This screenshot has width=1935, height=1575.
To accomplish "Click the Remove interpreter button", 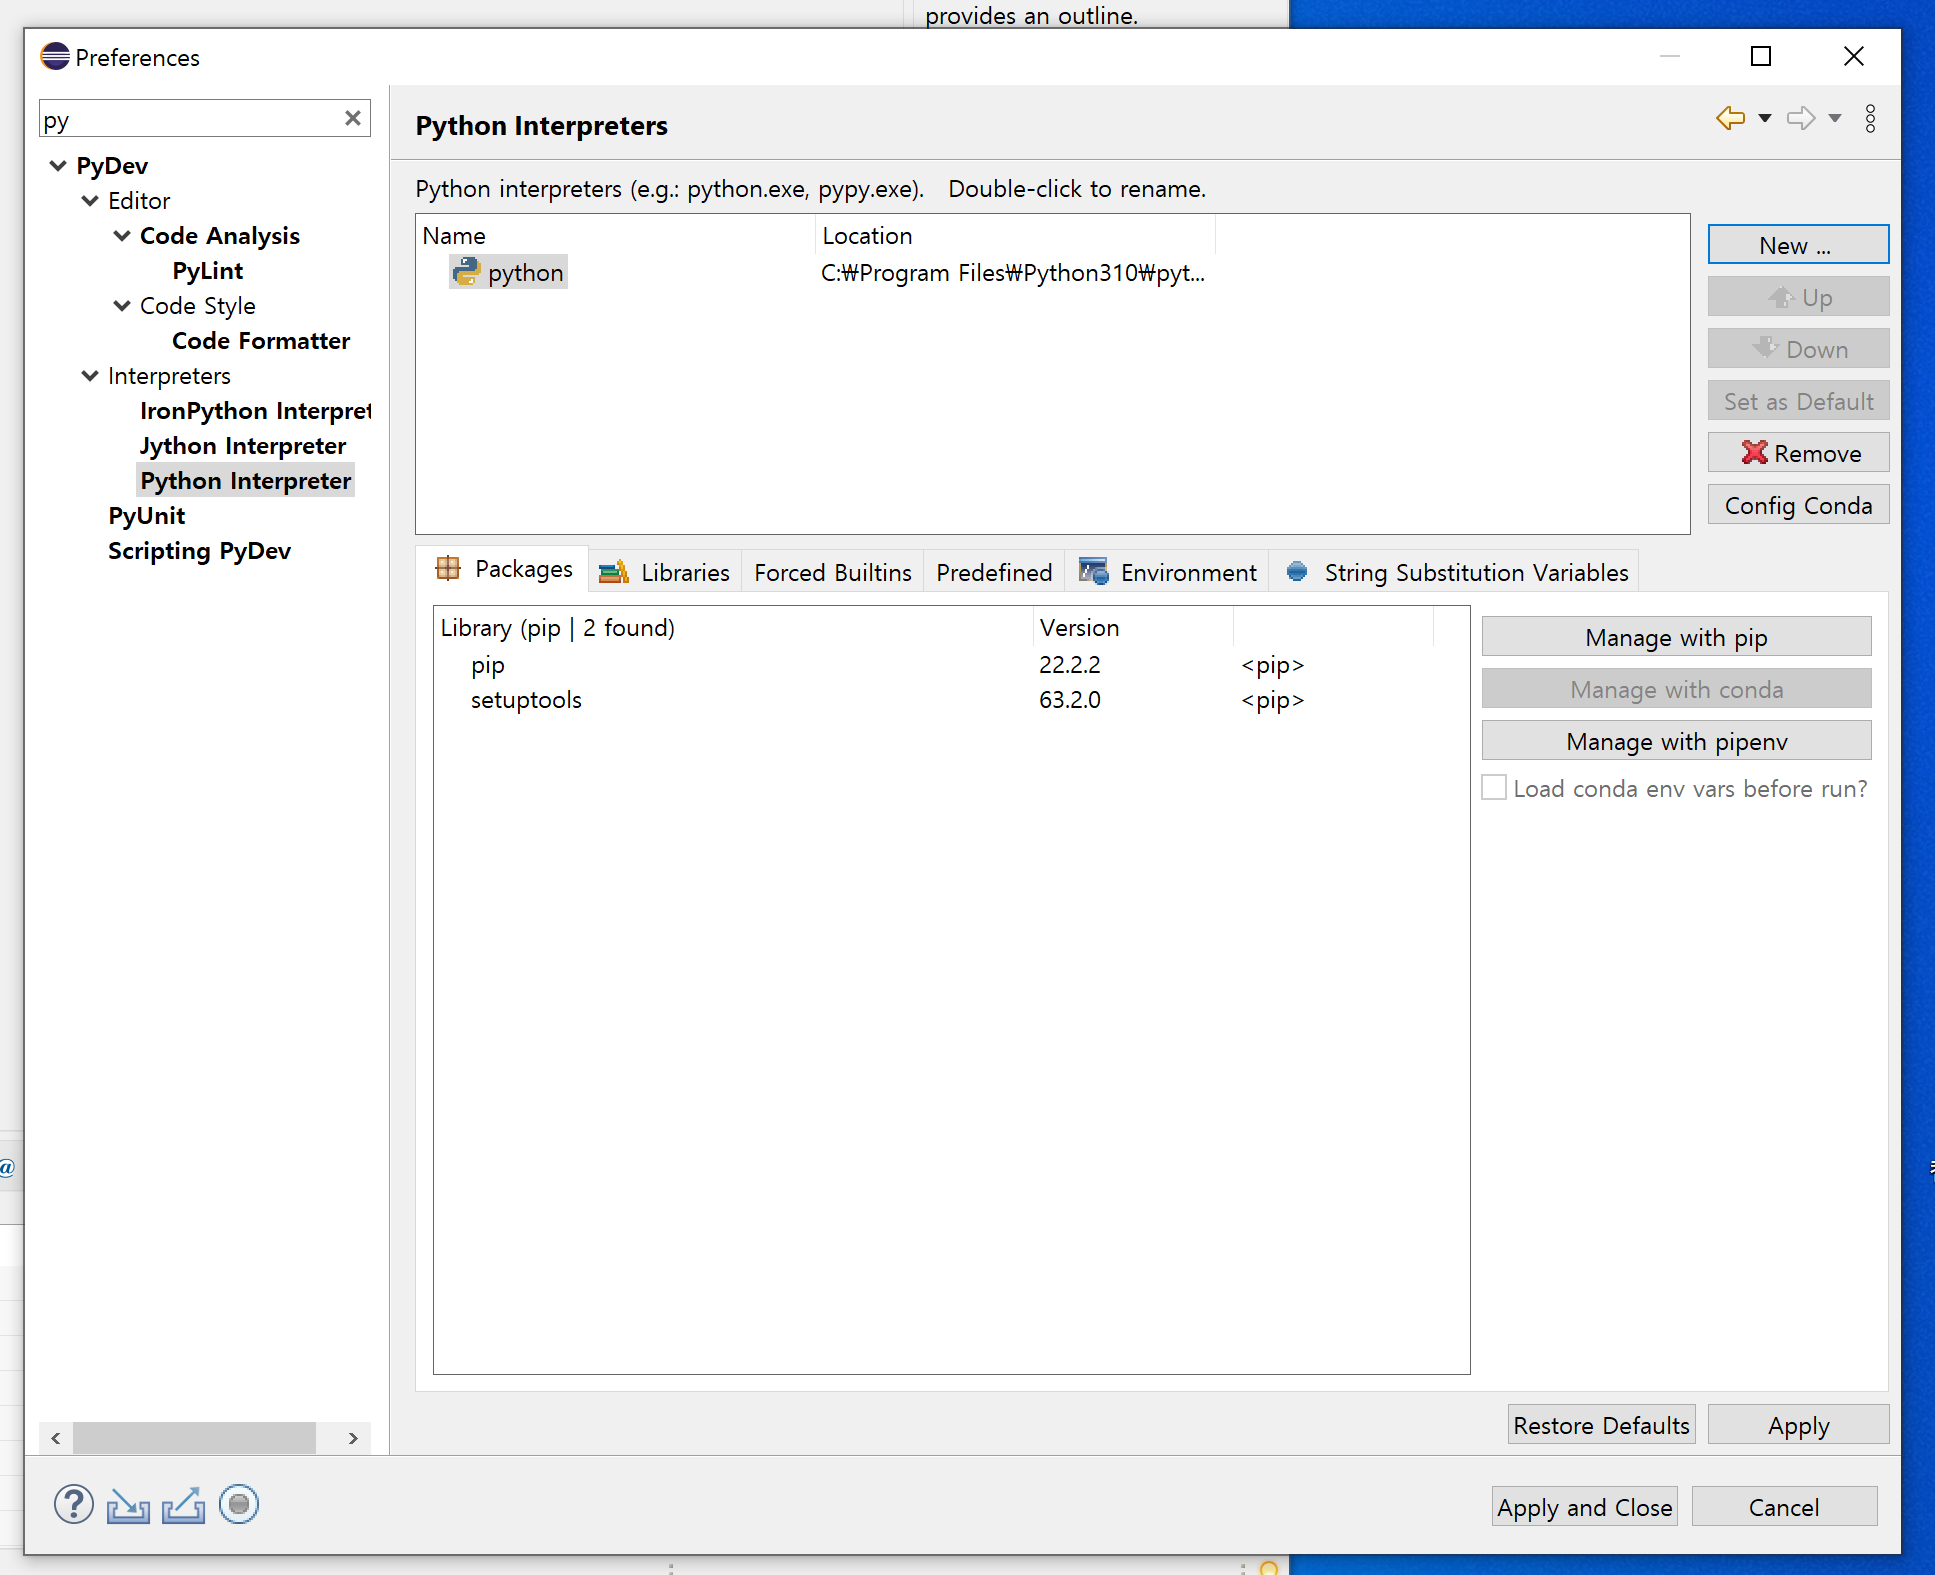I will [1797, 453].
